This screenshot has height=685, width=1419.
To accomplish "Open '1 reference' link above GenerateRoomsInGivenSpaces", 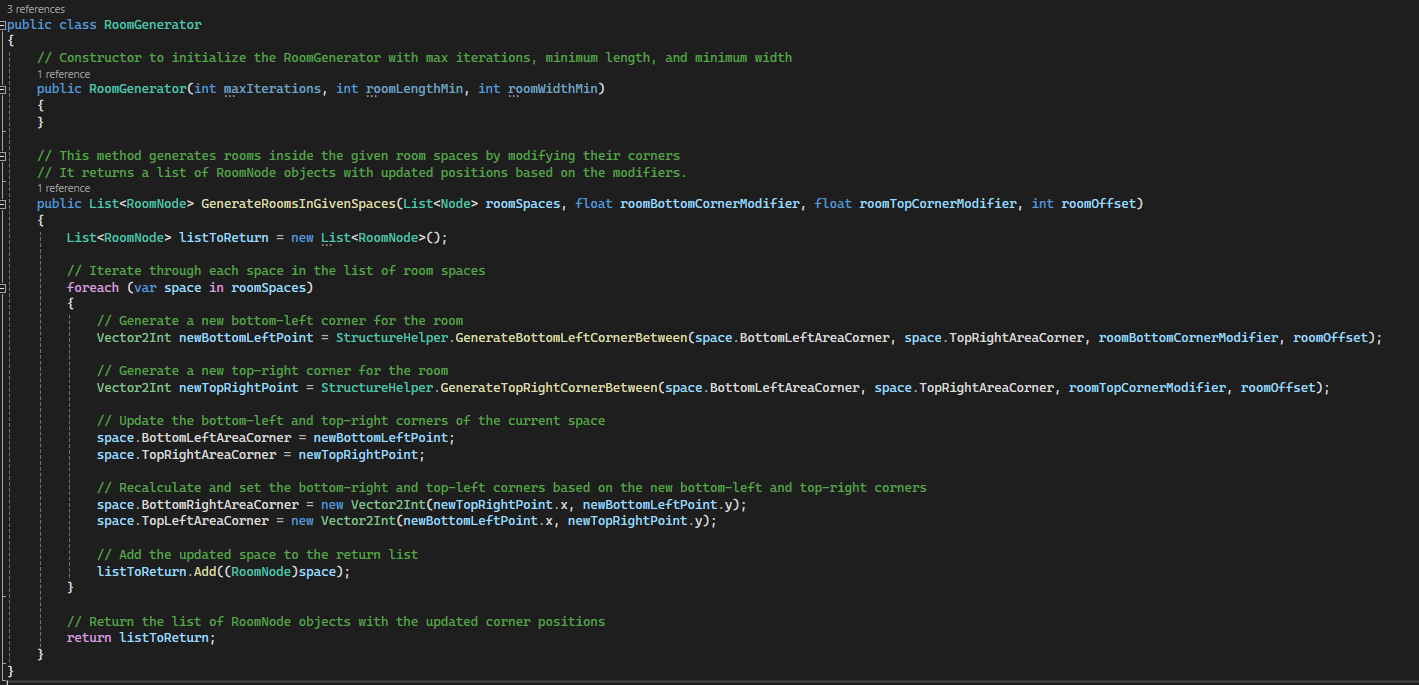I will [x=64, y=188].
